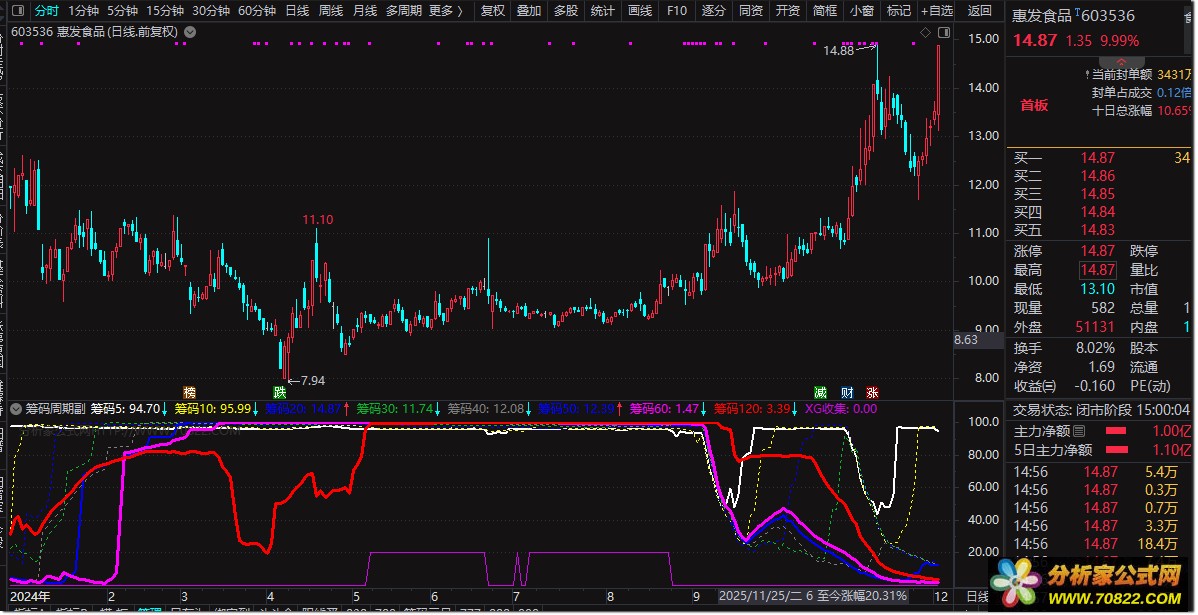Viewport: 1198px width, 615px height.
Task: Toggle the right panel layout icon
Action: tap(944, 32)
